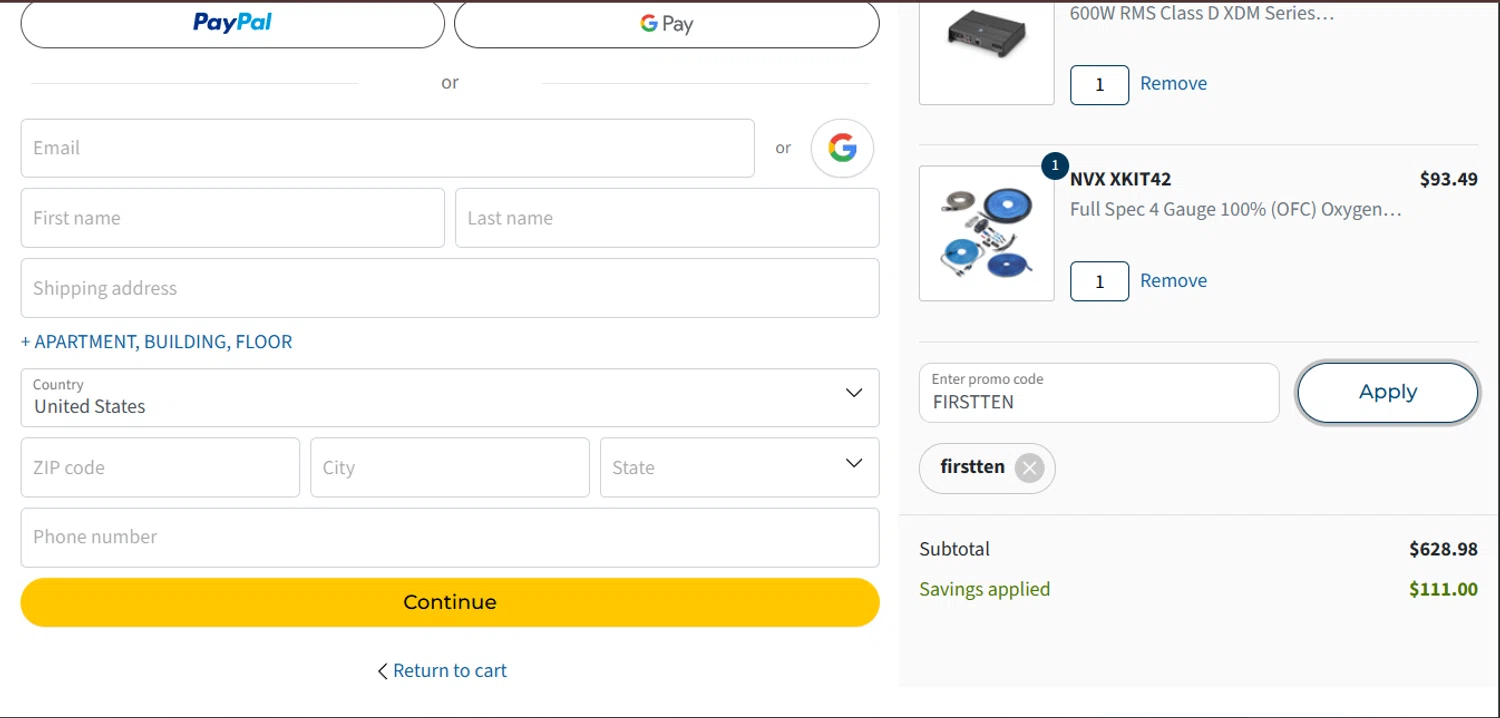Viewport: 1500px width, 718px height.
Task: Remove the 600W XDM amplifier item
Action: pyautogui.click(x=1173, y=84)
